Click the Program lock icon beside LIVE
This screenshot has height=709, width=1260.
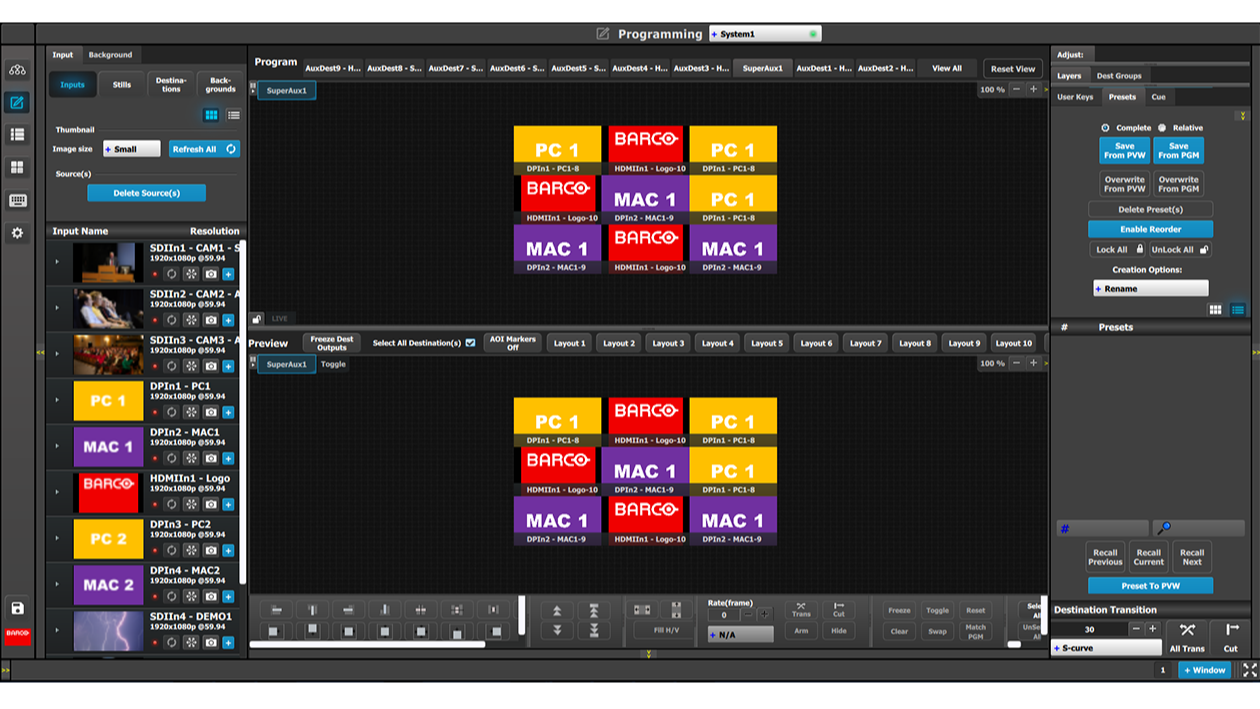(x=257, y=319)
